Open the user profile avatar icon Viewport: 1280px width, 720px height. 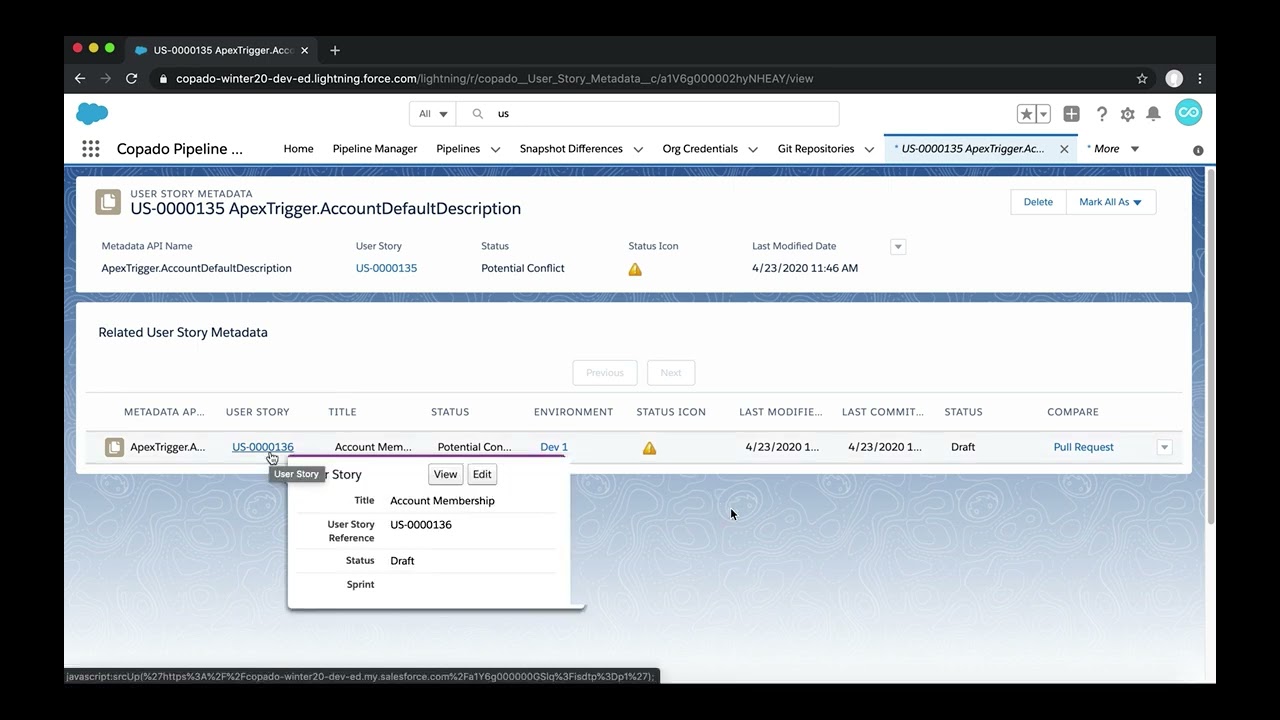[1188, 113]
